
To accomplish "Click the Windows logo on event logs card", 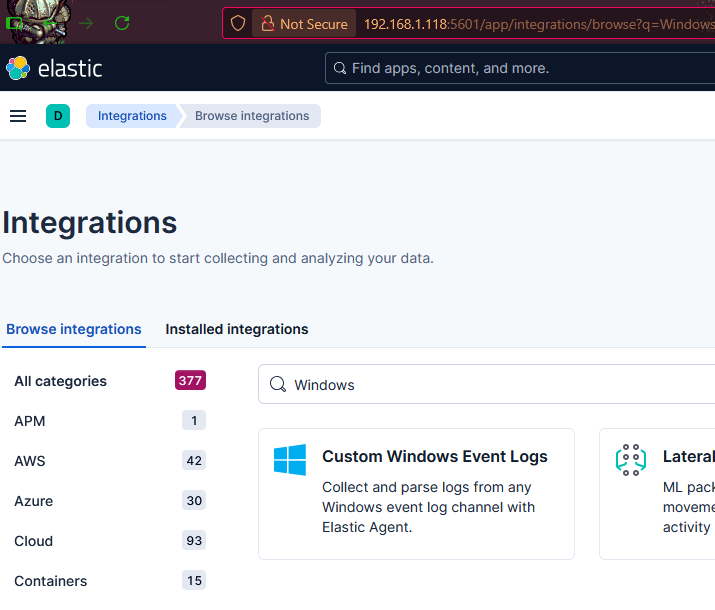I will (x=290, y=460).
